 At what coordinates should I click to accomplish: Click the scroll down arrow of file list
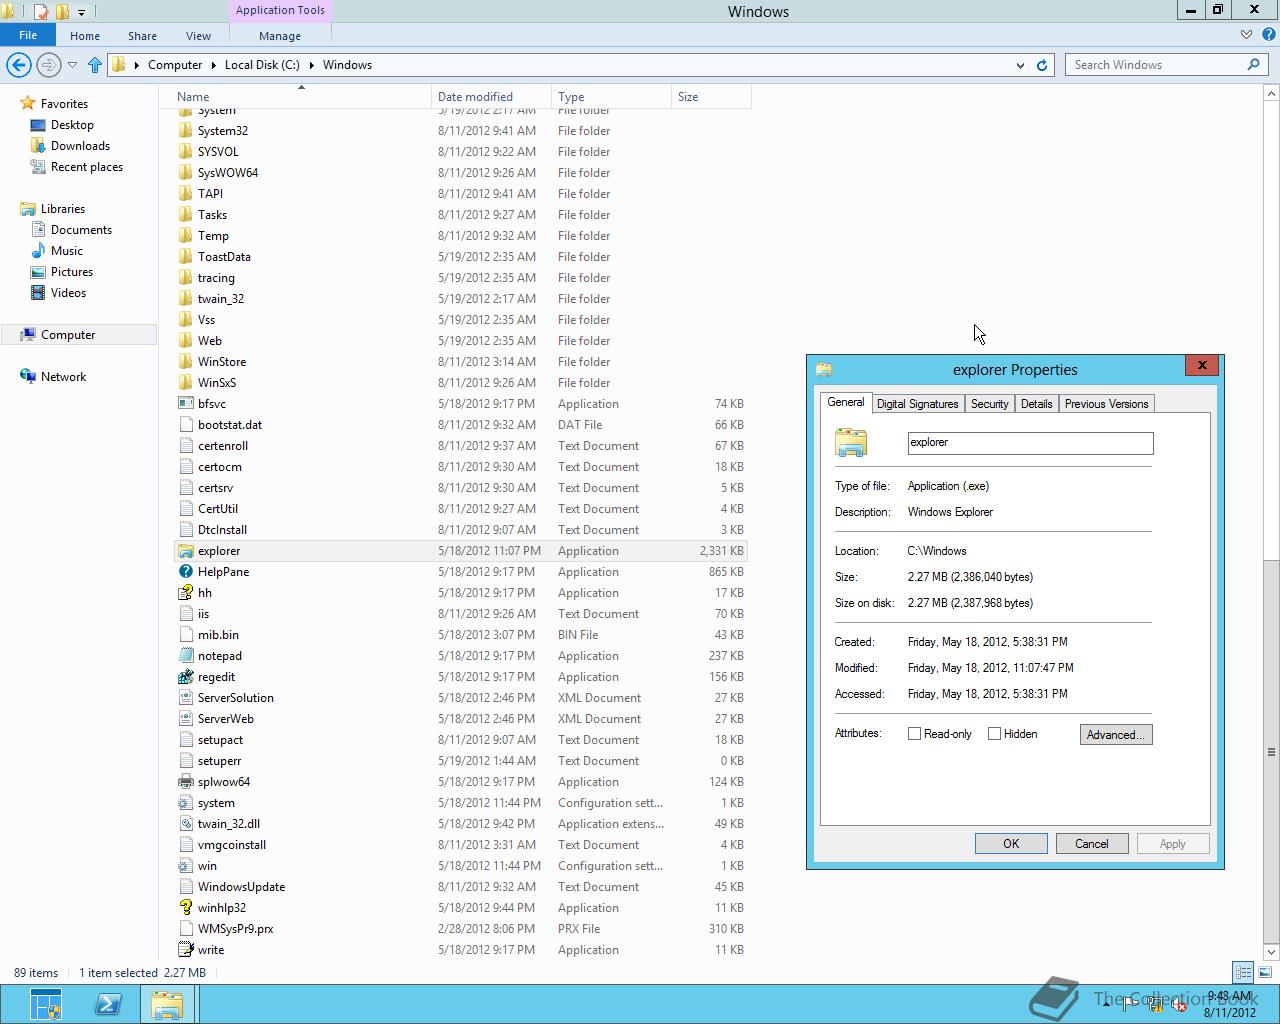tap(1271, 951)
